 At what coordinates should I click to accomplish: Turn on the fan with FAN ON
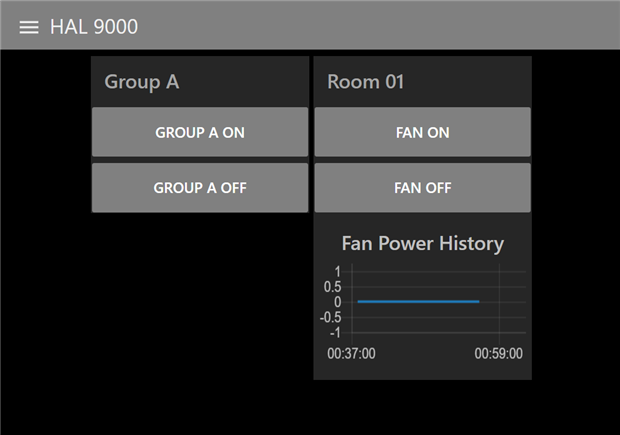[x=422, y=132]
